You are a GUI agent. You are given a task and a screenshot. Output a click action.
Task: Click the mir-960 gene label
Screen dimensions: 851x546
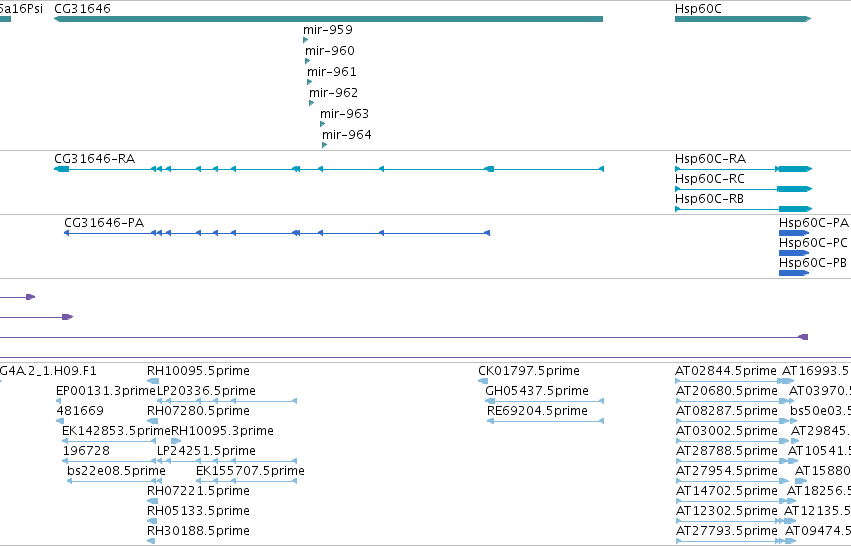[x=330, y=51]
